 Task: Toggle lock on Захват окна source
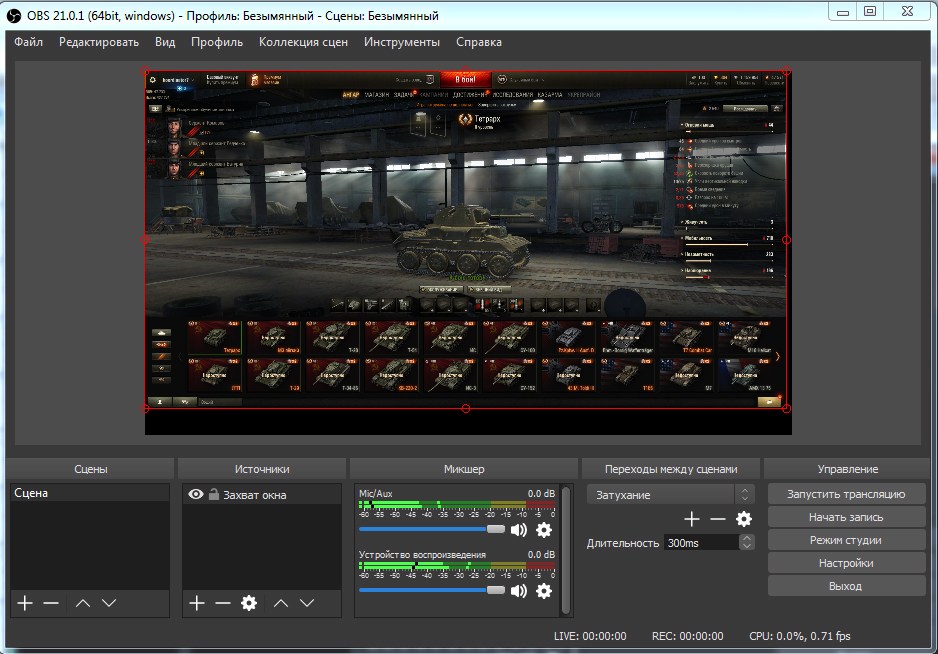pos(214,494)
